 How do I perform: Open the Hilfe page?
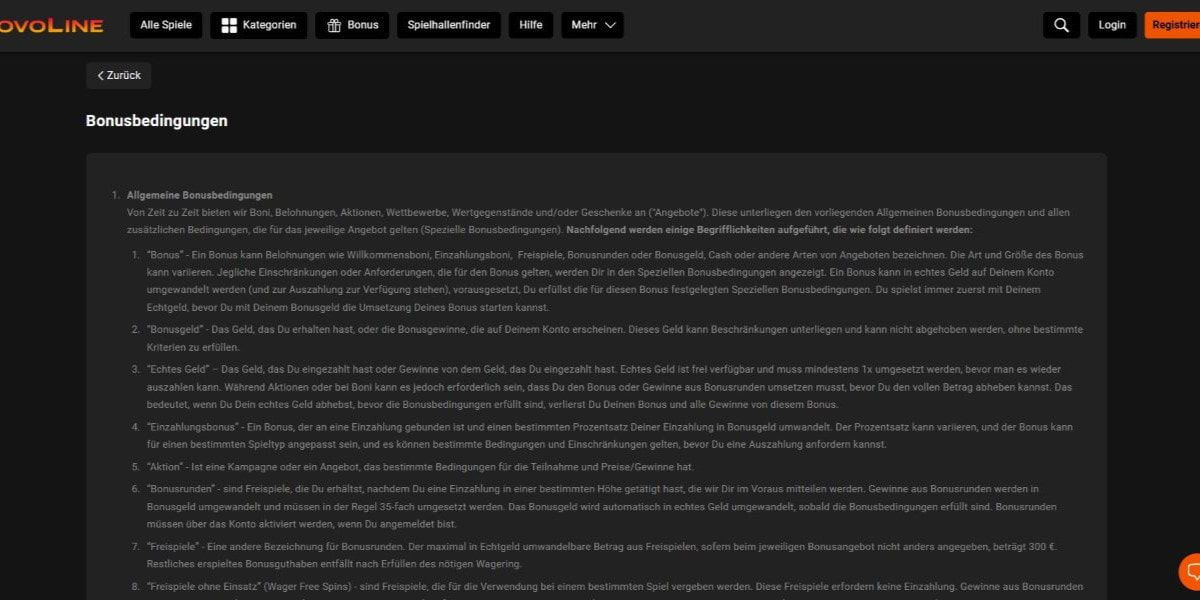point(530,25)
